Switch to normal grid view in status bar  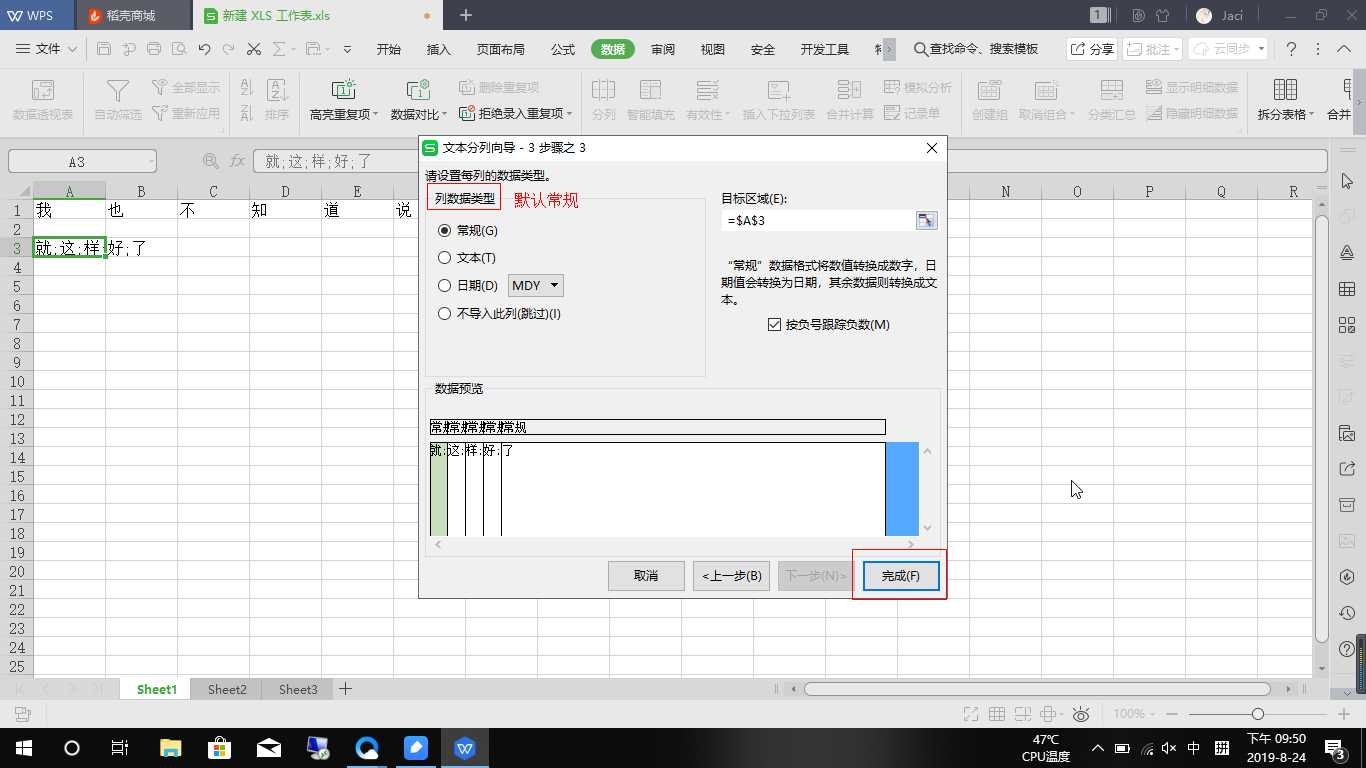(997, 714)
